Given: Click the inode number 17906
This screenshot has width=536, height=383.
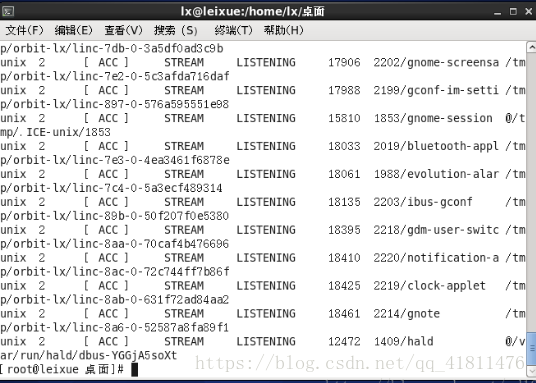Looking at the screenshot, I should (x=344, y=63).
